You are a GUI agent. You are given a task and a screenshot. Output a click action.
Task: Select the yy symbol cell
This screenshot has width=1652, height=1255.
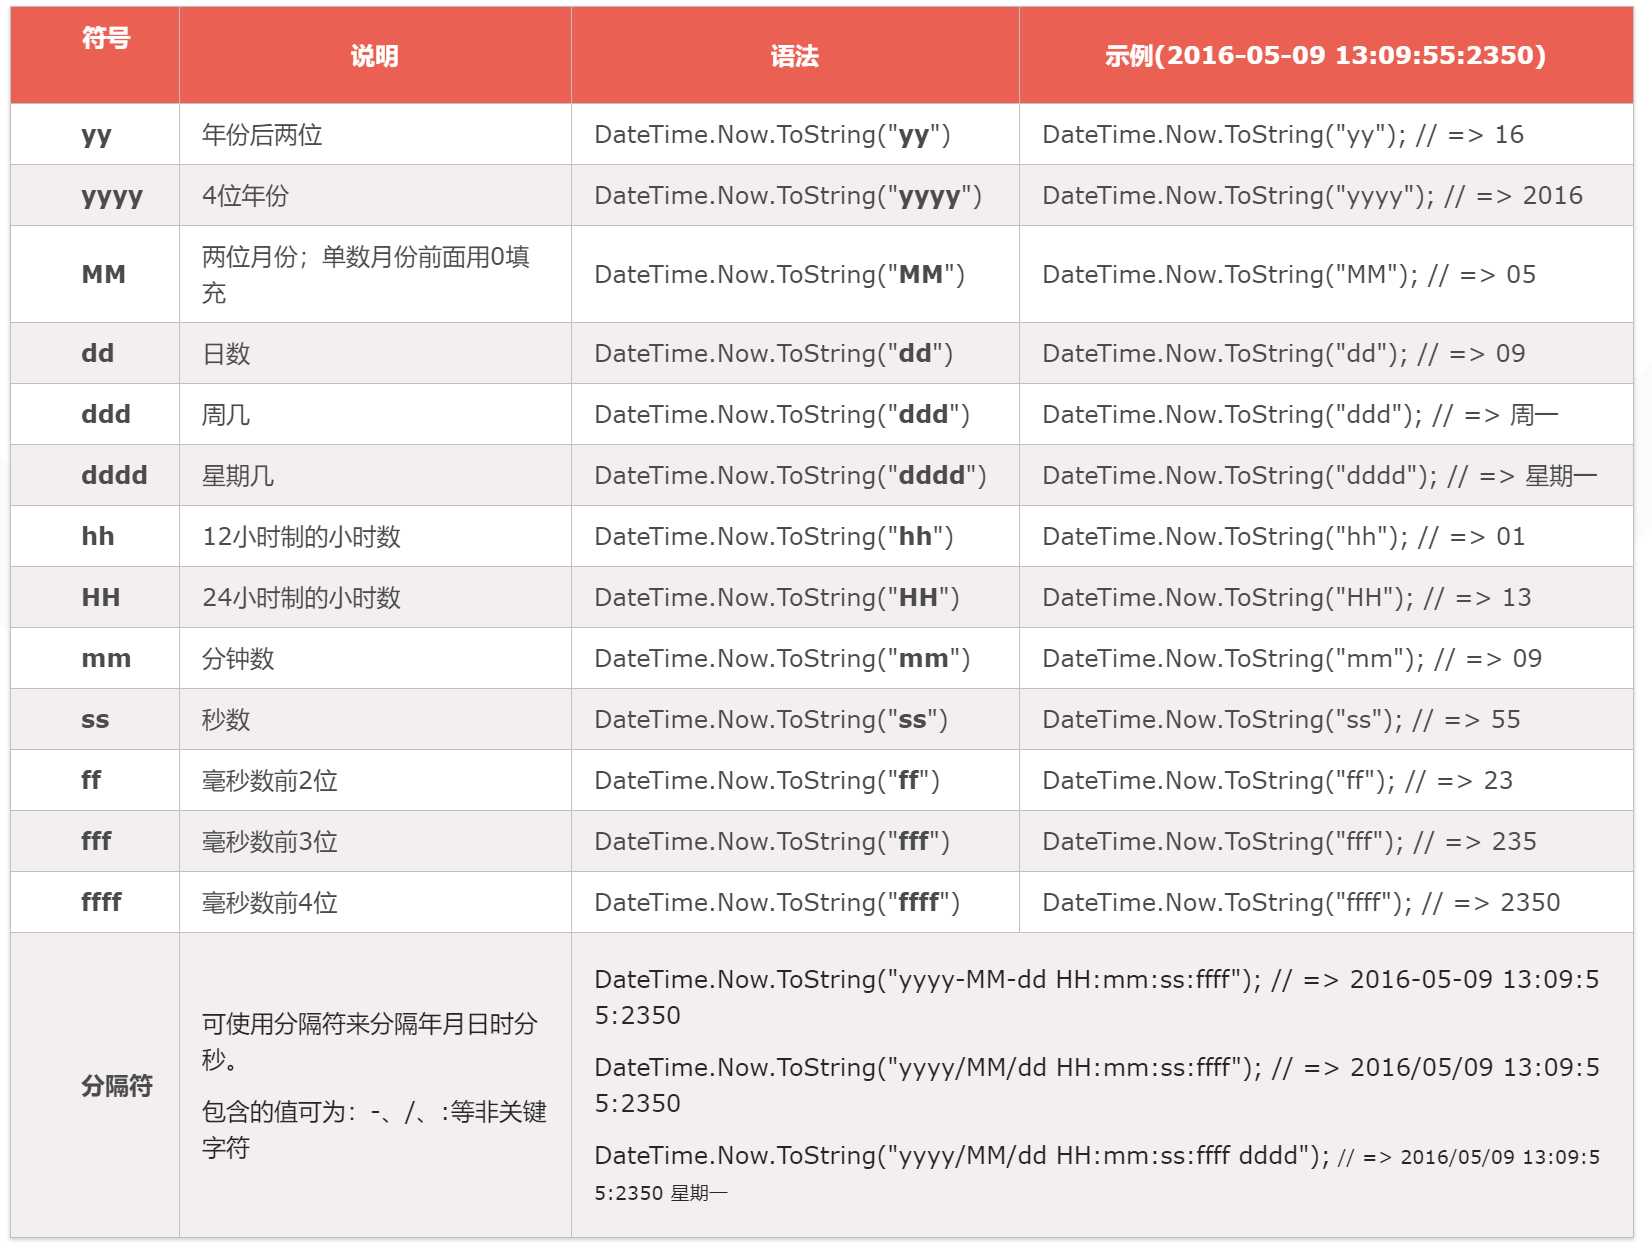(x=96, y=135)
